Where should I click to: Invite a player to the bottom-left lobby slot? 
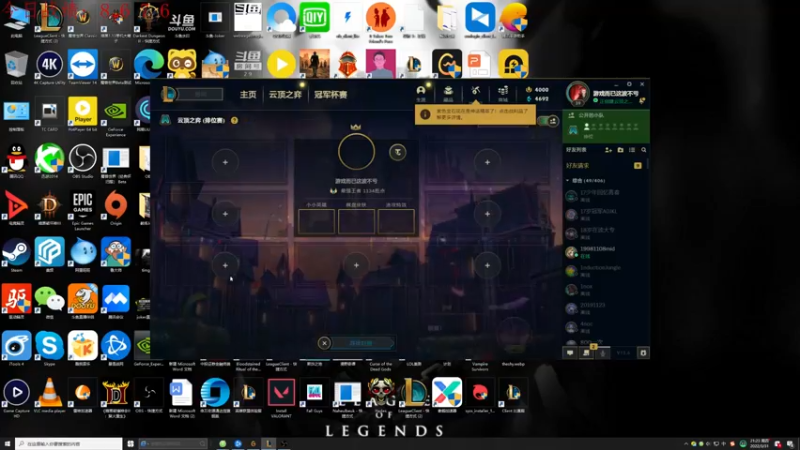coord(225,265)
